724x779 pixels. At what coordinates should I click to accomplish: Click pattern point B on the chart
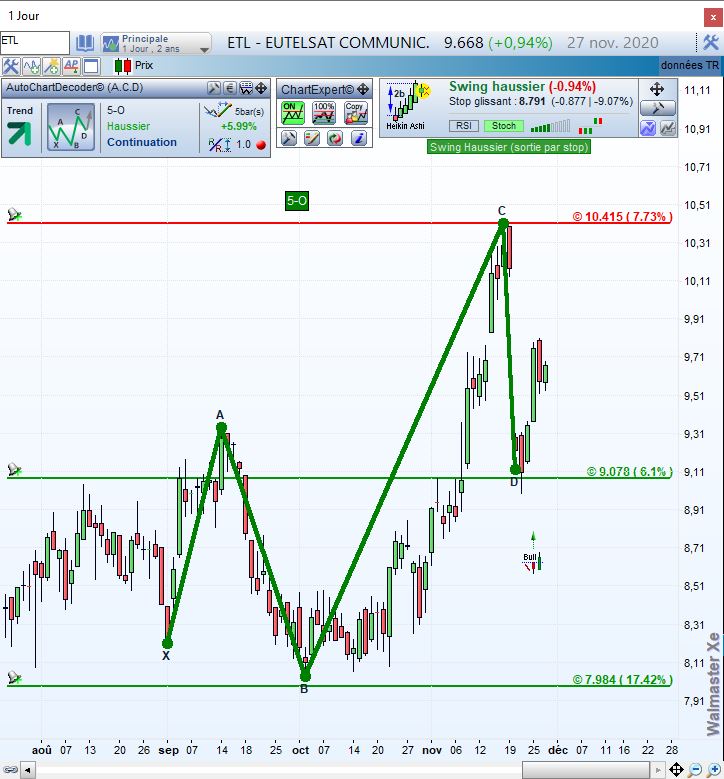305,676
